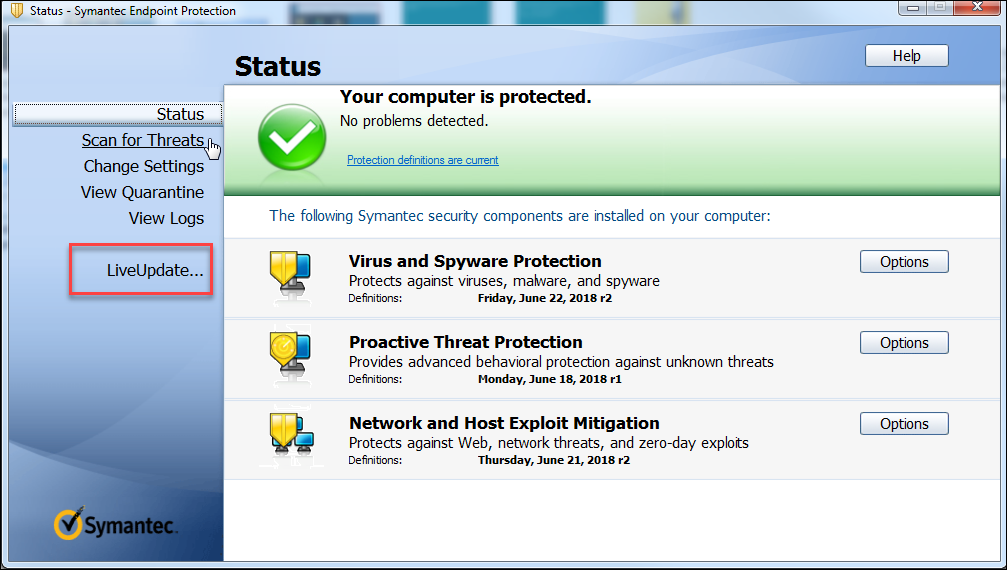Open Options for Proactive Threat Protection
Screen dimensions: 1007x570
click(x=904, y=343)
